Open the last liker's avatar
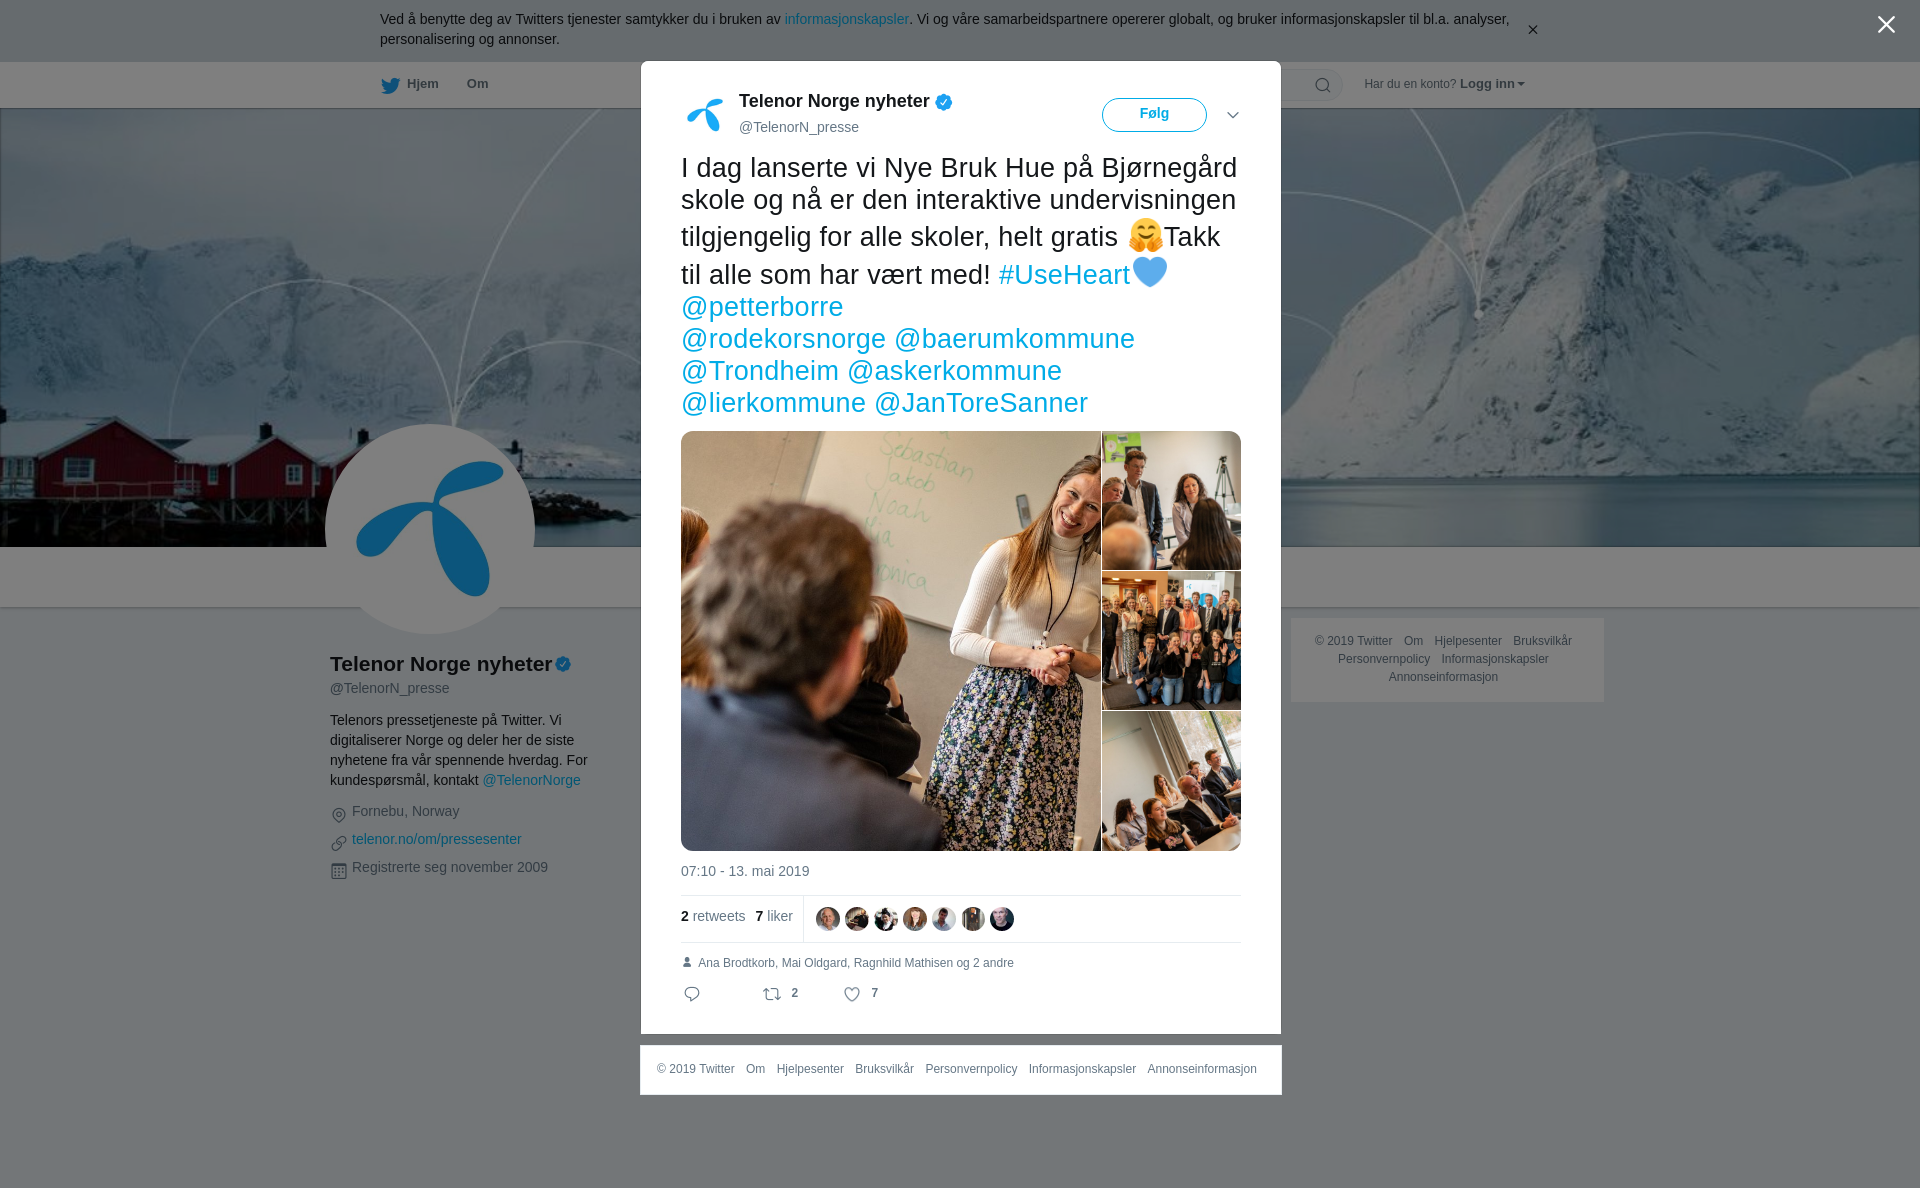The image size is (1920, 1188). [1002, 919]
